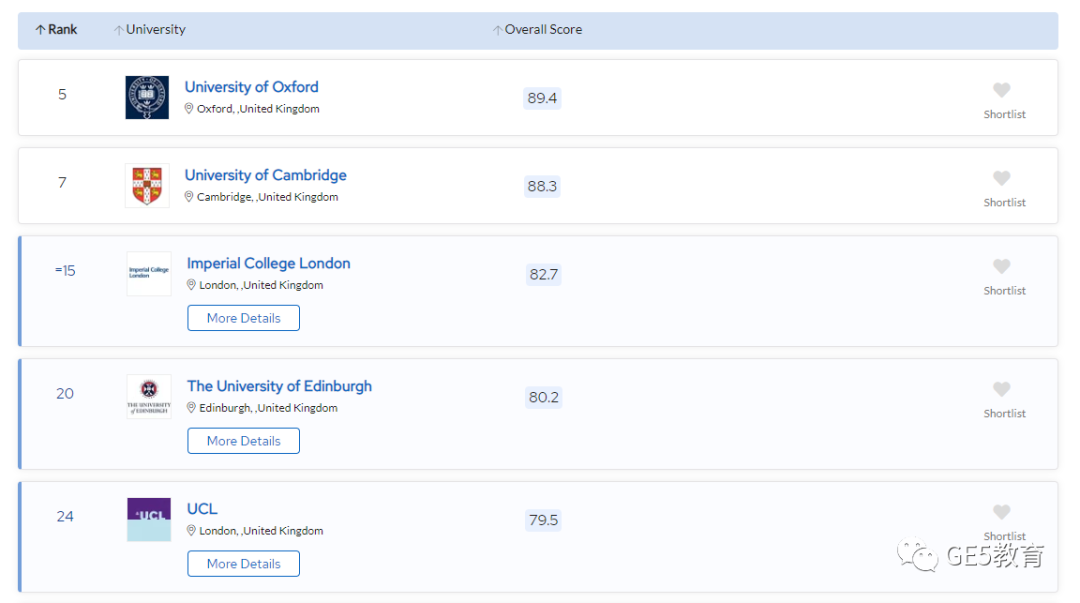
Task: Click the More Details button for University of Edinburgh
Action: 243,440
